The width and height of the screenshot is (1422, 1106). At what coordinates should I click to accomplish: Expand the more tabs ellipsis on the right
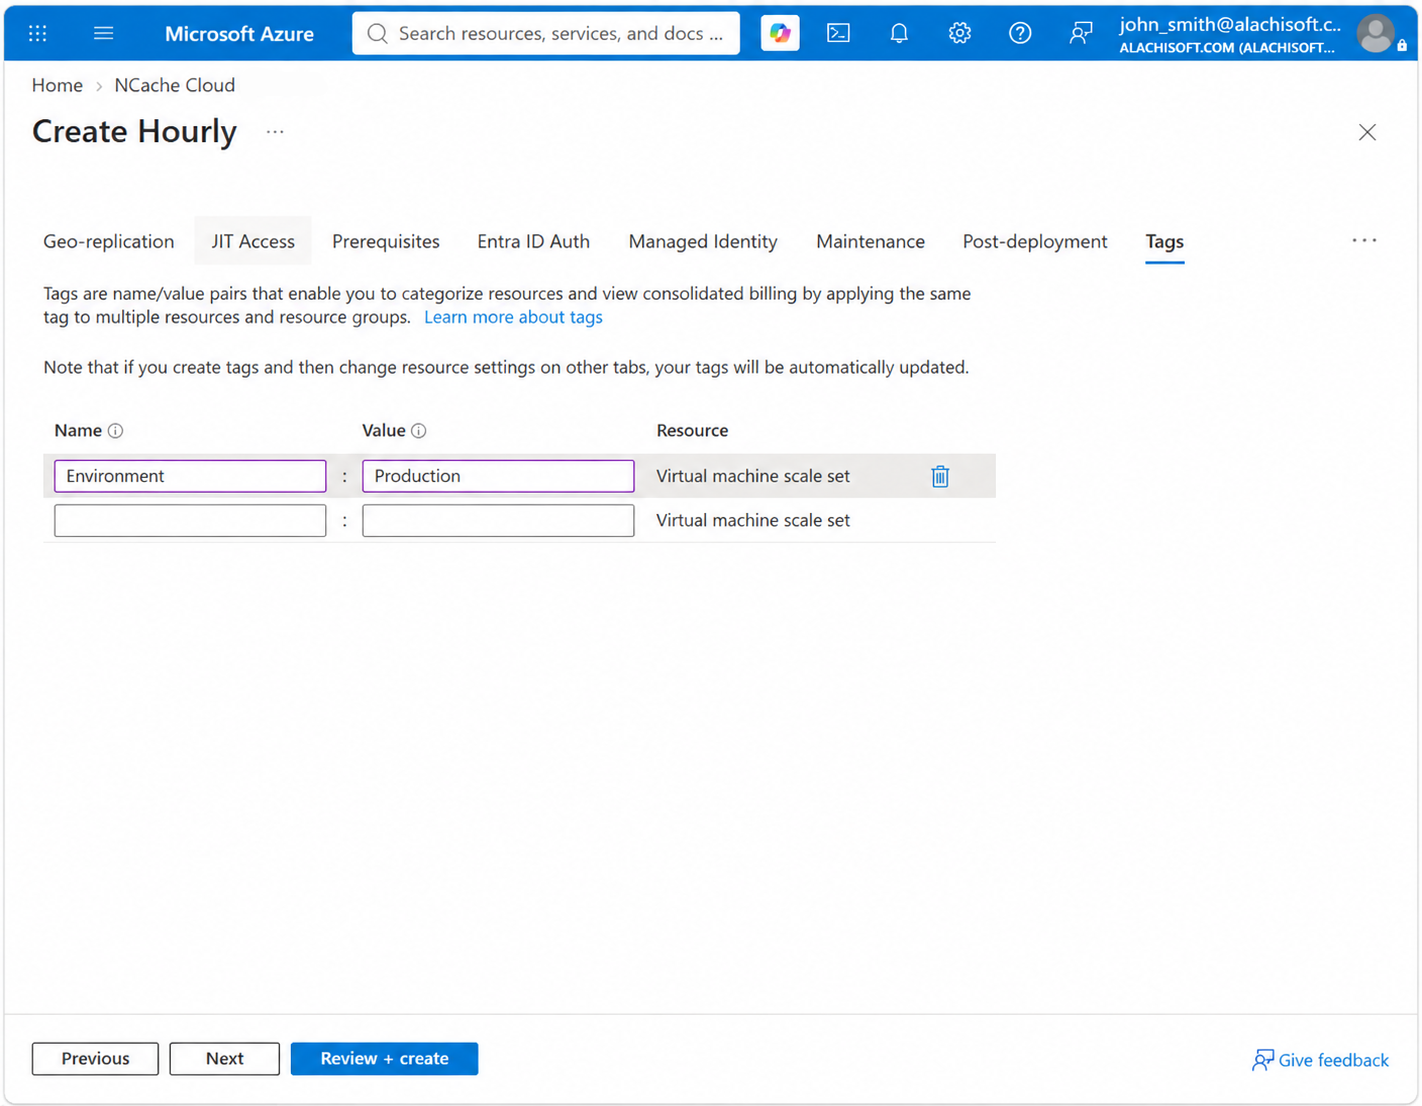pos(1364,241)
